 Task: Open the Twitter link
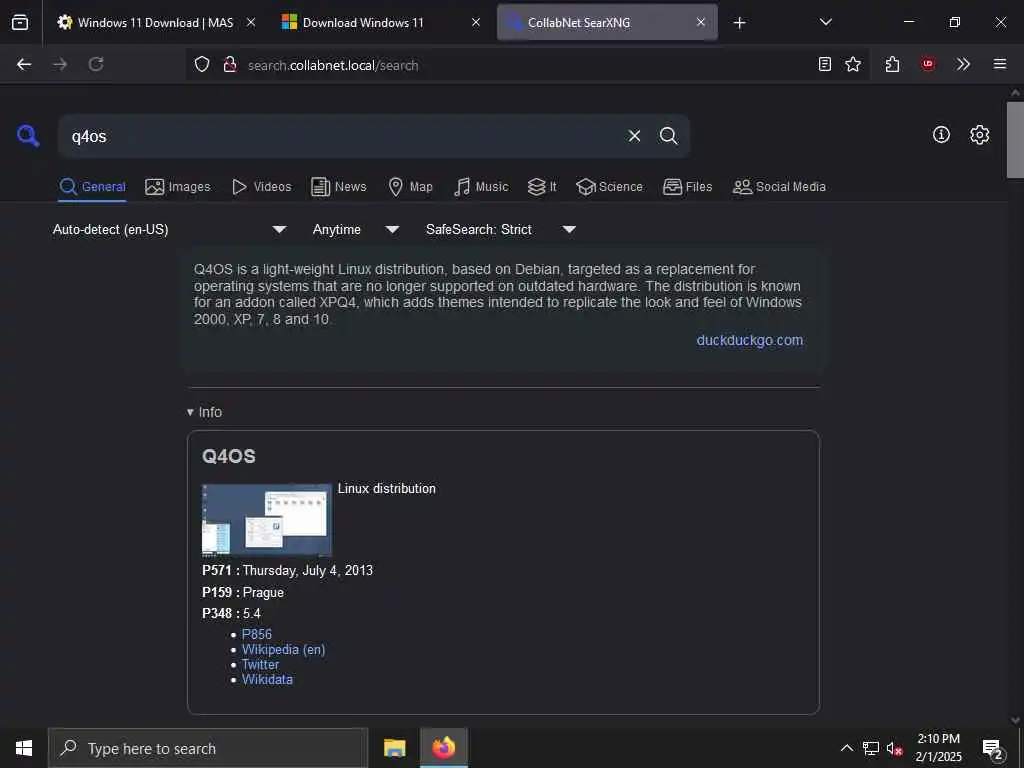pos(260,664)
